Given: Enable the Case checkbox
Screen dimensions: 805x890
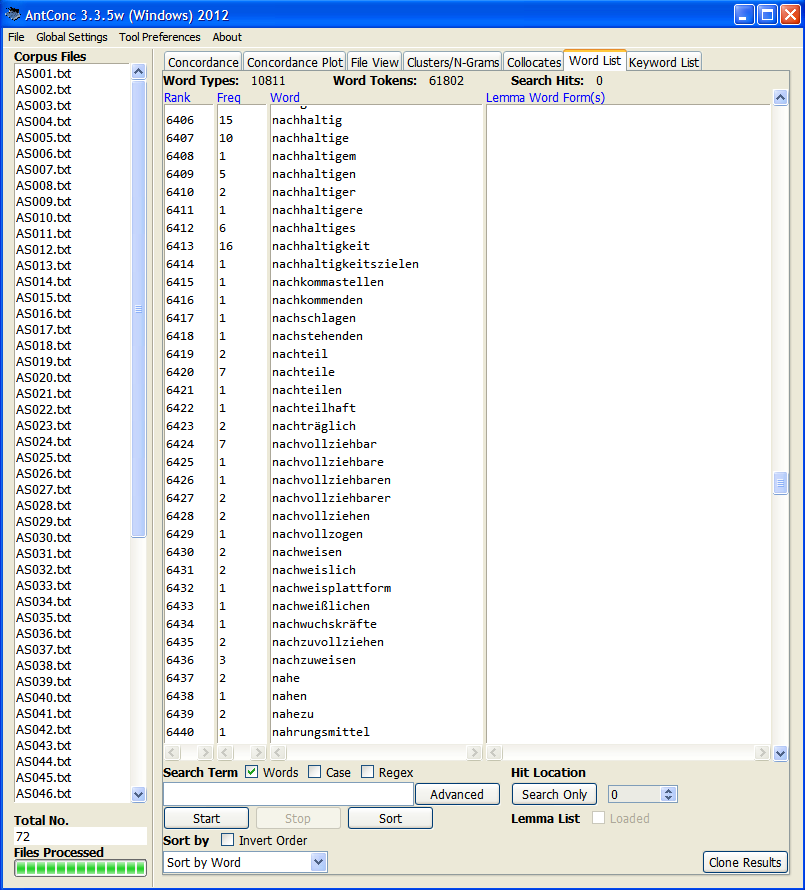Looking at the screenshot, I should tap(315, 772).
